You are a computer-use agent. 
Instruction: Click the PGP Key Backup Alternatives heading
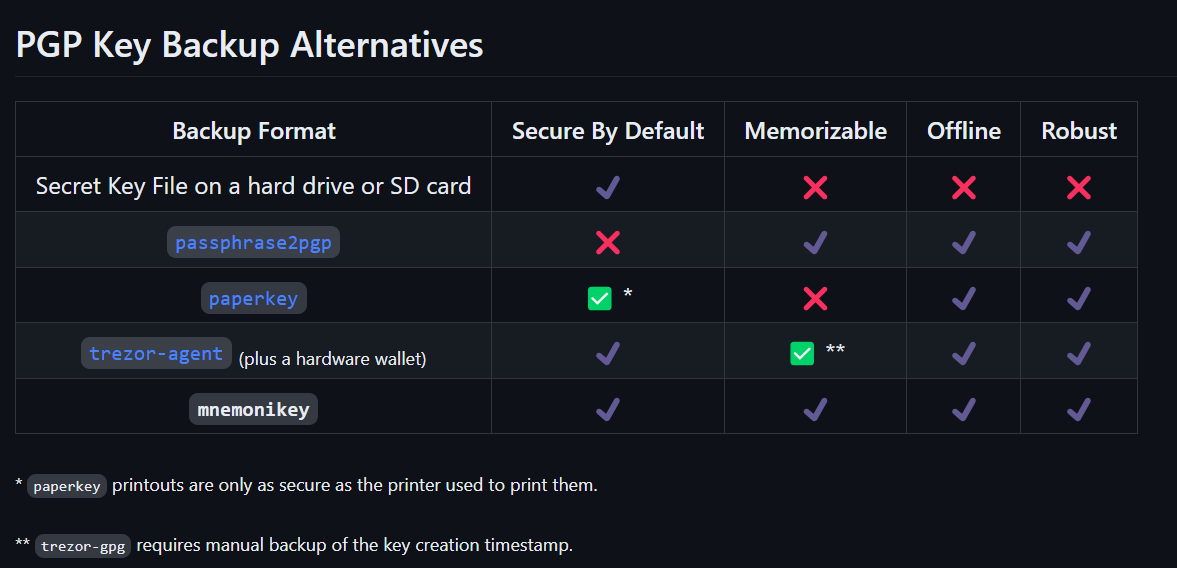(x=250, y=45)
